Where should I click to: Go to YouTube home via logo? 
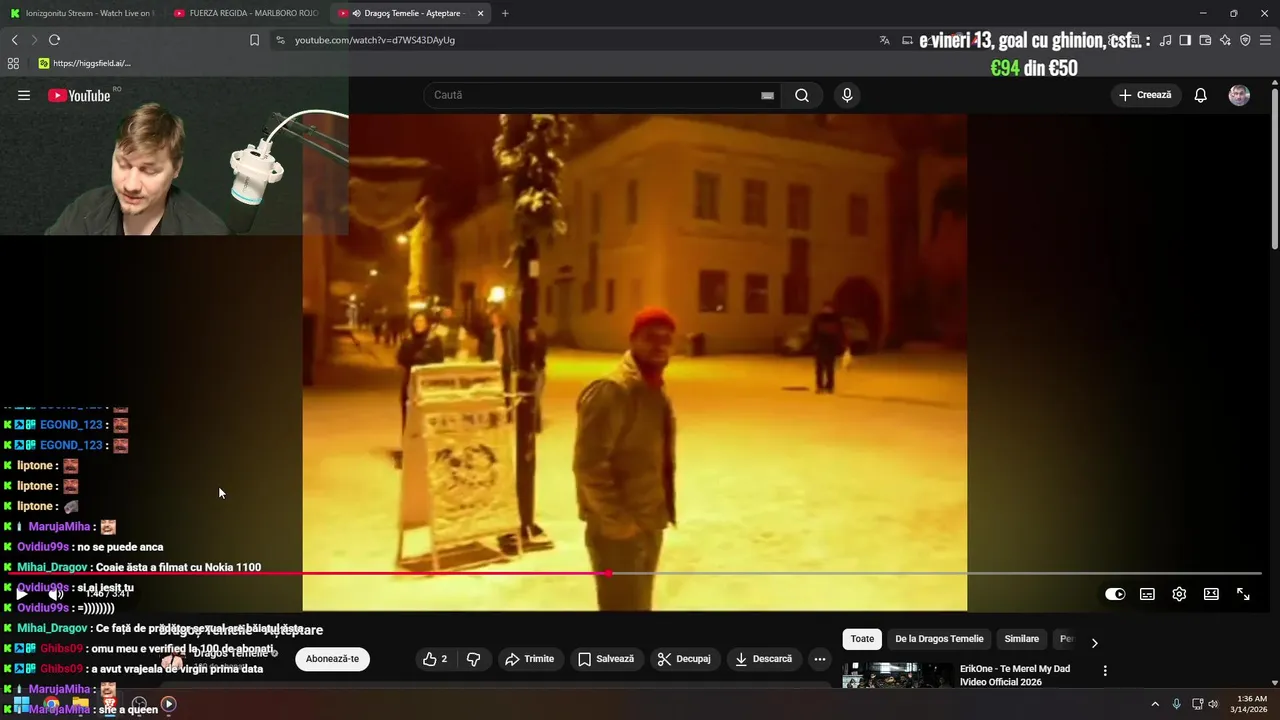pyautogui.click(x=80, y=95)
